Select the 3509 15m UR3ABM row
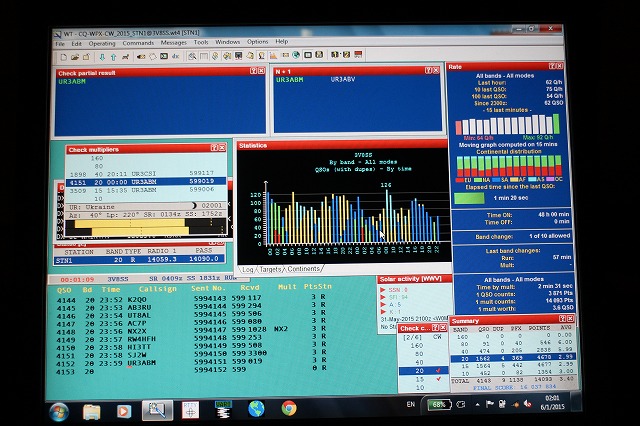 (146, 190)
